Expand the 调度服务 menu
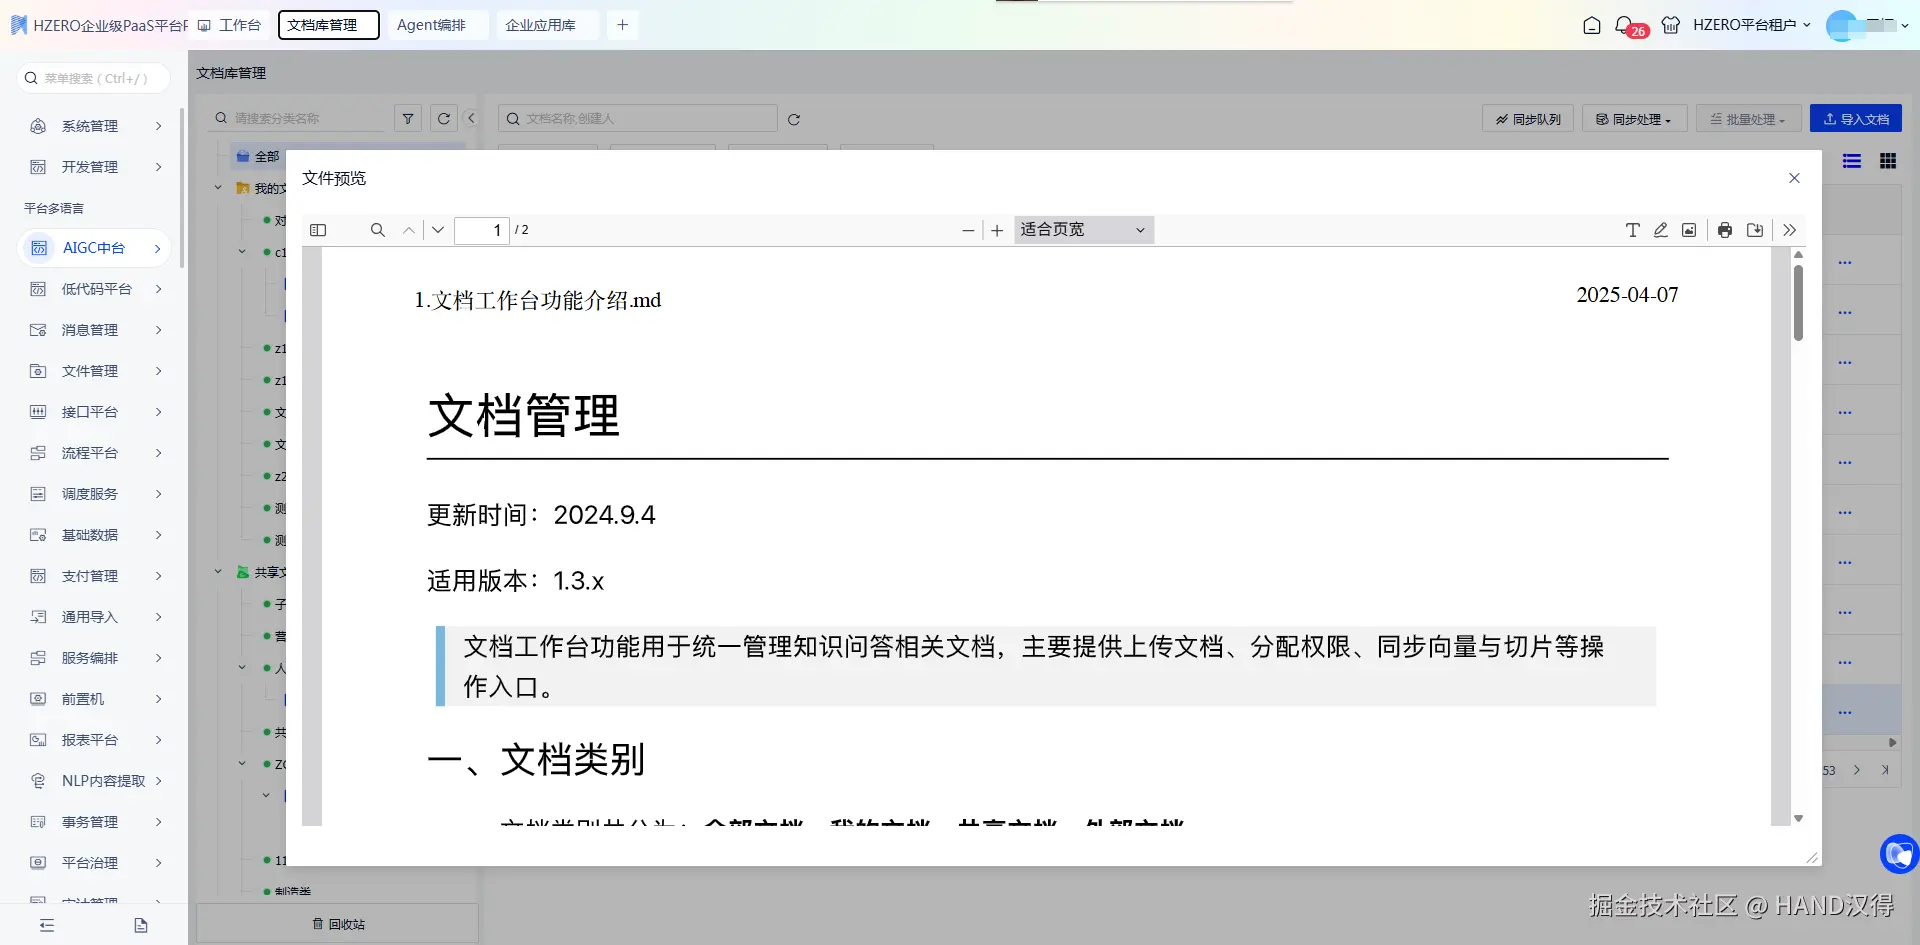 point(95,494)
